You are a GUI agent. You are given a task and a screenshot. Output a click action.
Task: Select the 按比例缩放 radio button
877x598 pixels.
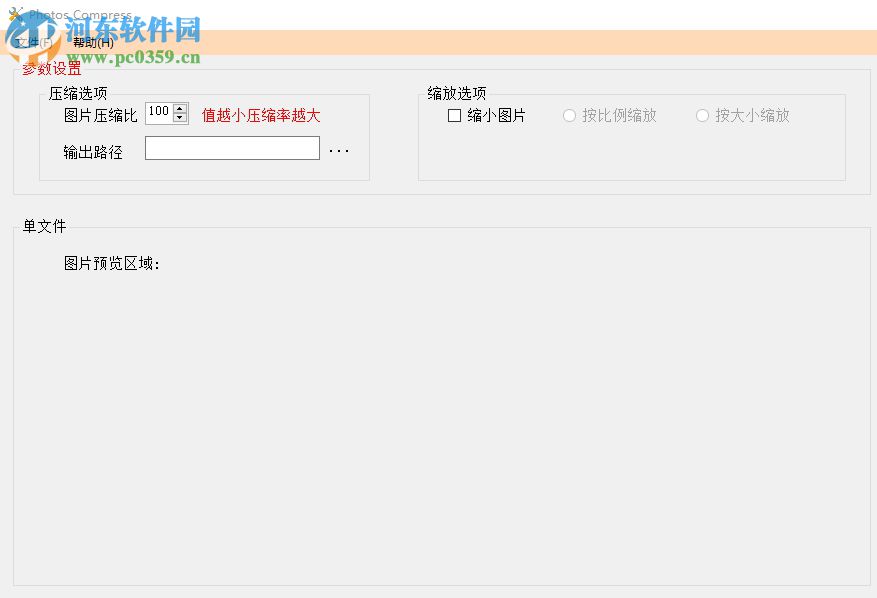click(568, 115)
